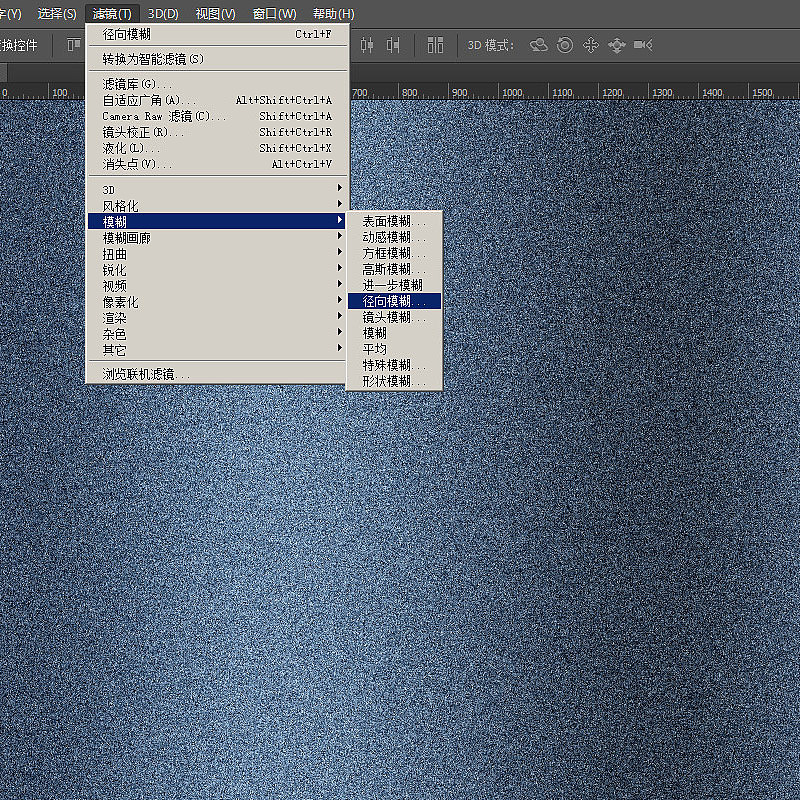Viewport: 800px width, 800px height.
Task: Open Camera Raw 滤镜(C)...
Action: point(217,116)
